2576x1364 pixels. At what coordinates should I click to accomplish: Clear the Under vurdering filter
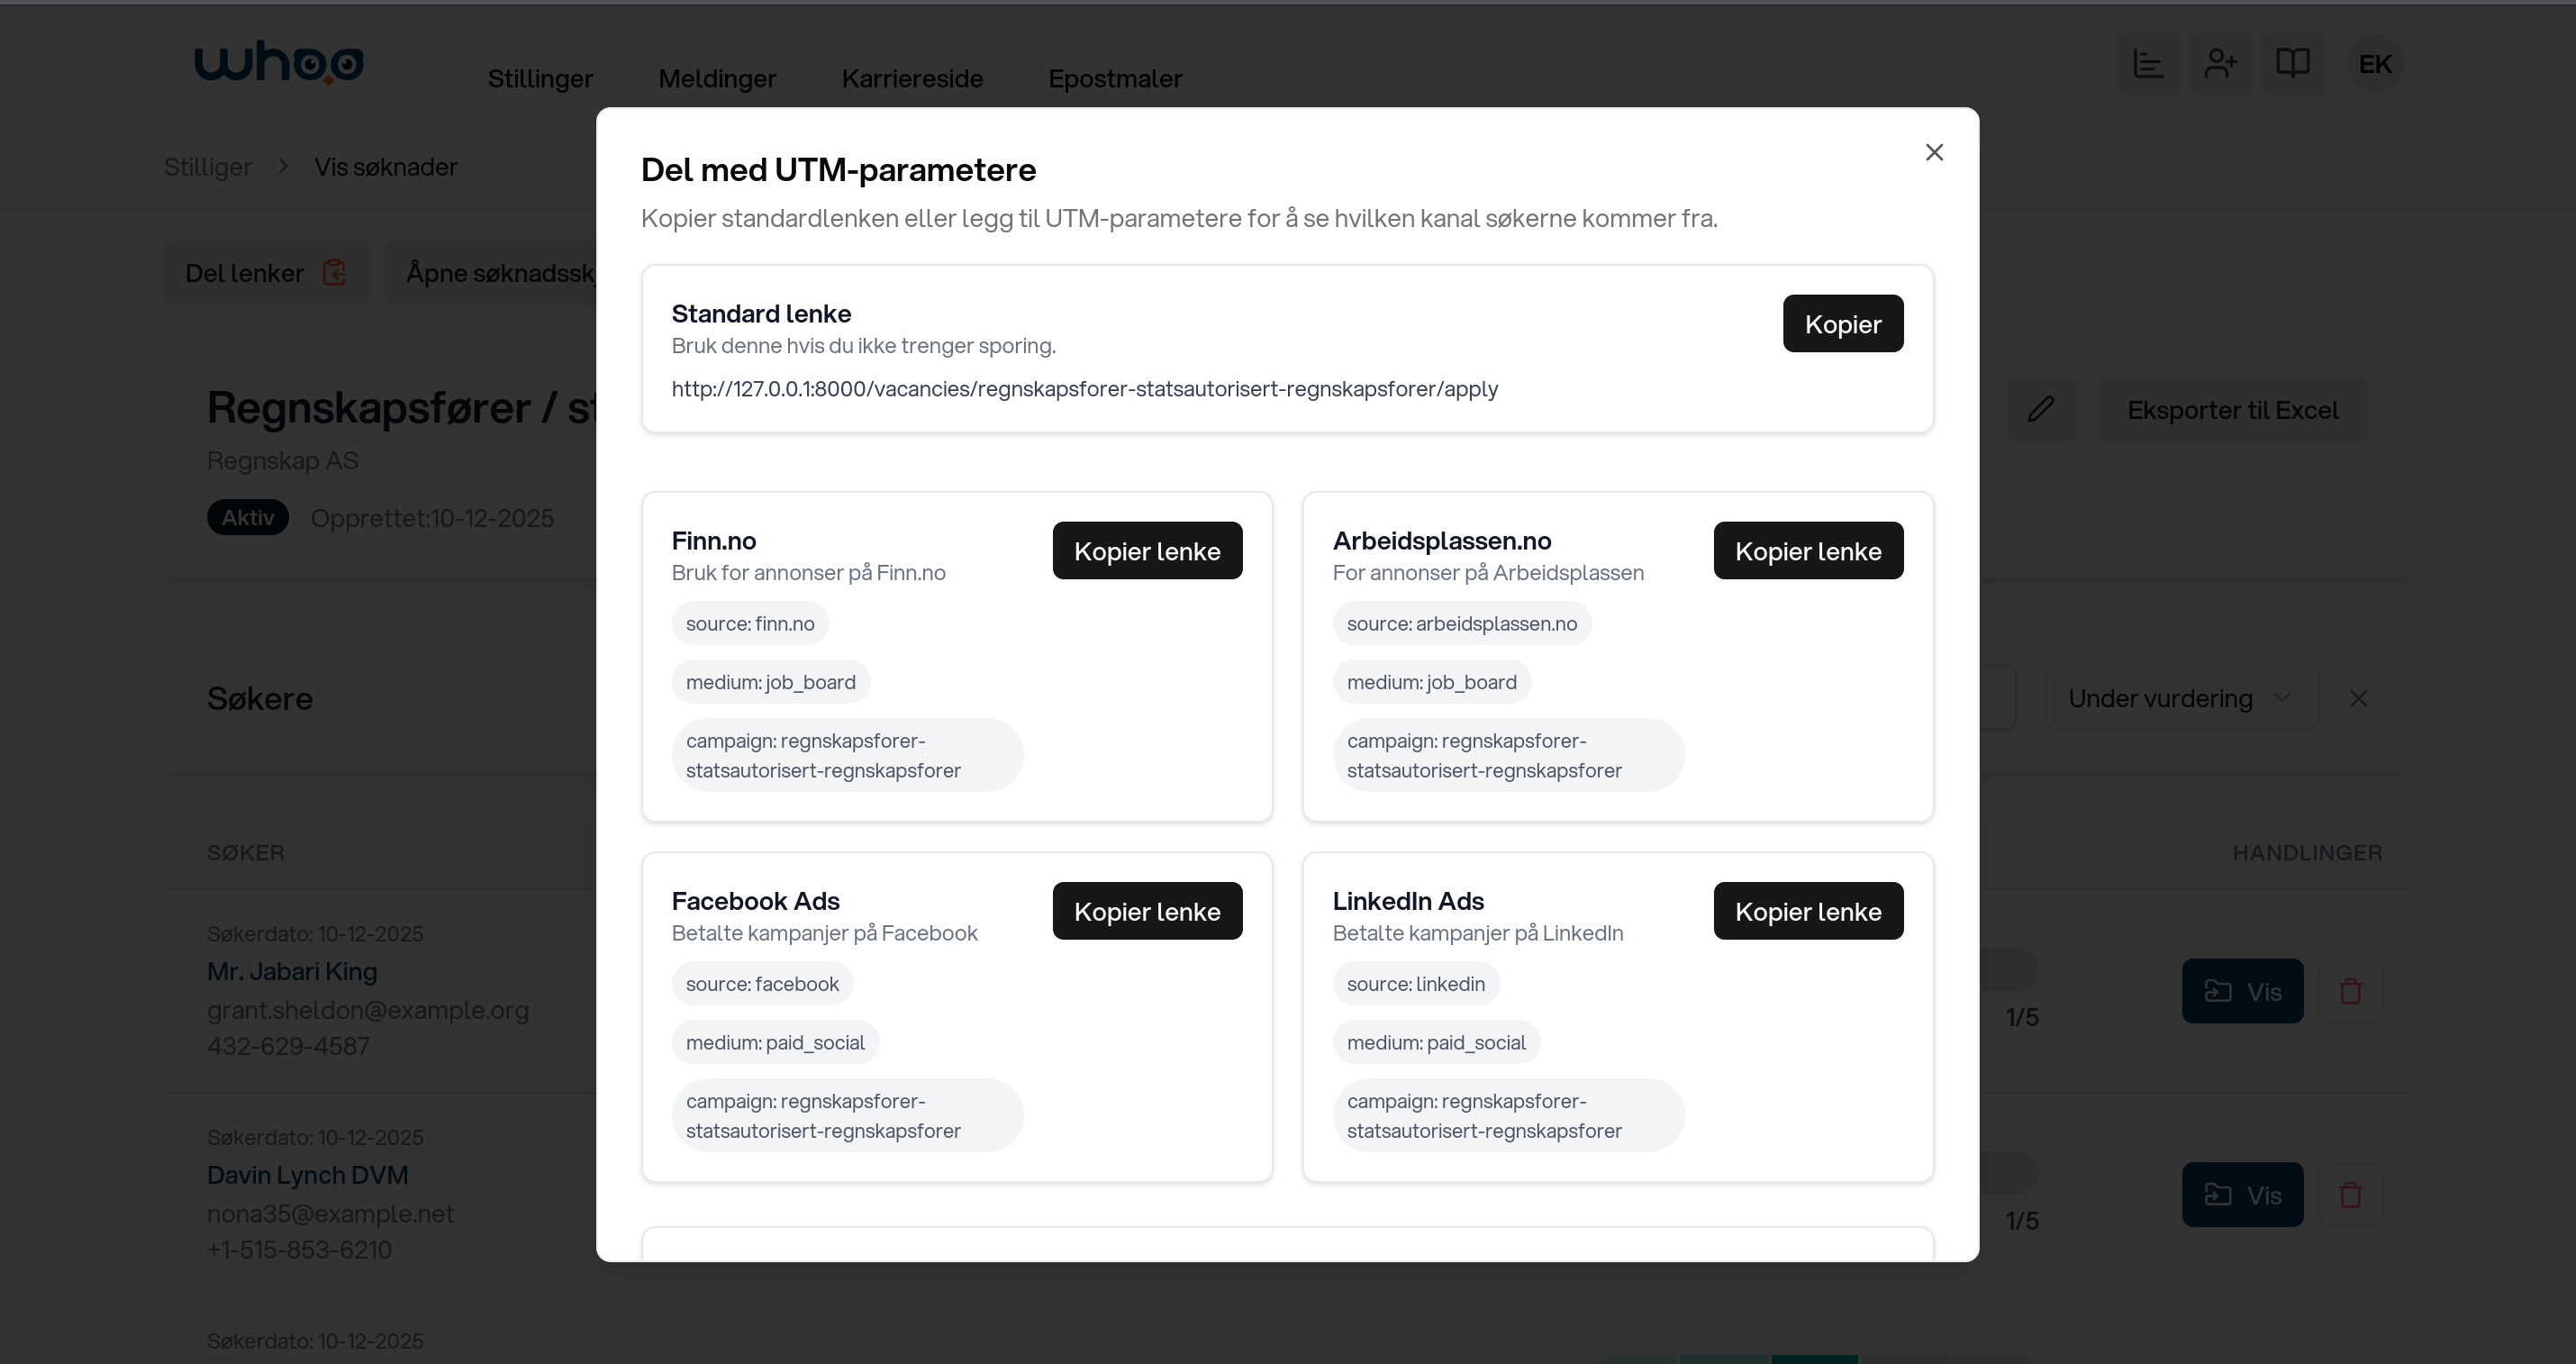tap(2358, 698)
